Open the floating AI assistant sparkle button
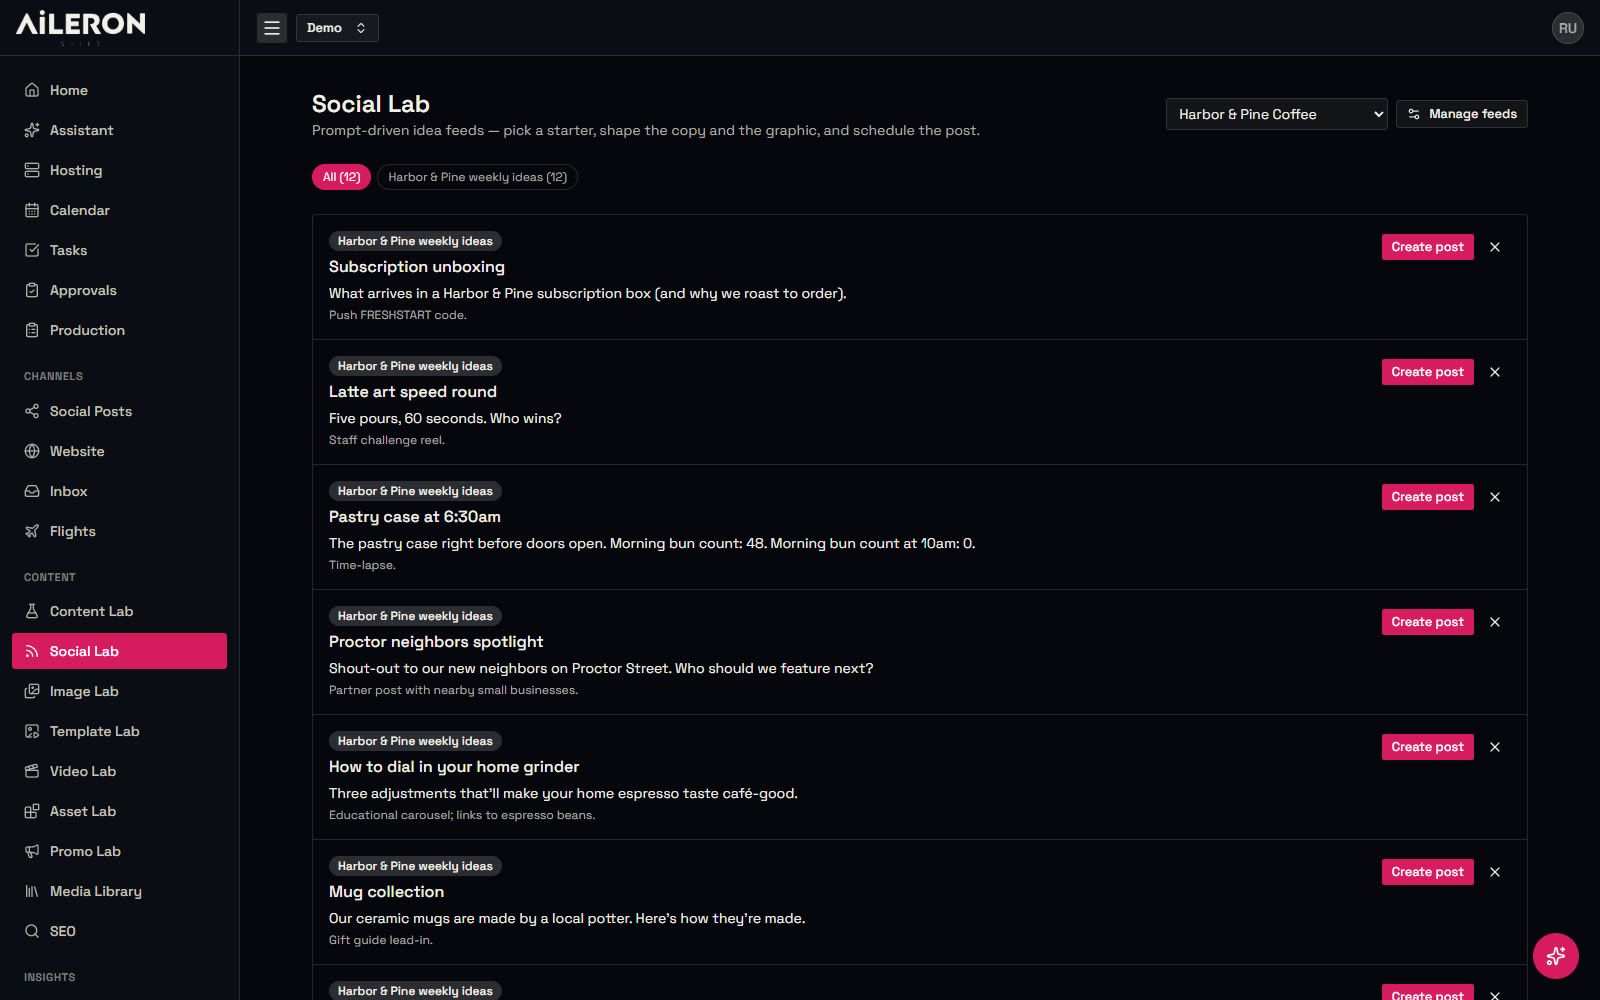Screen dimensions: 1600x1000 coord(1556,956)
